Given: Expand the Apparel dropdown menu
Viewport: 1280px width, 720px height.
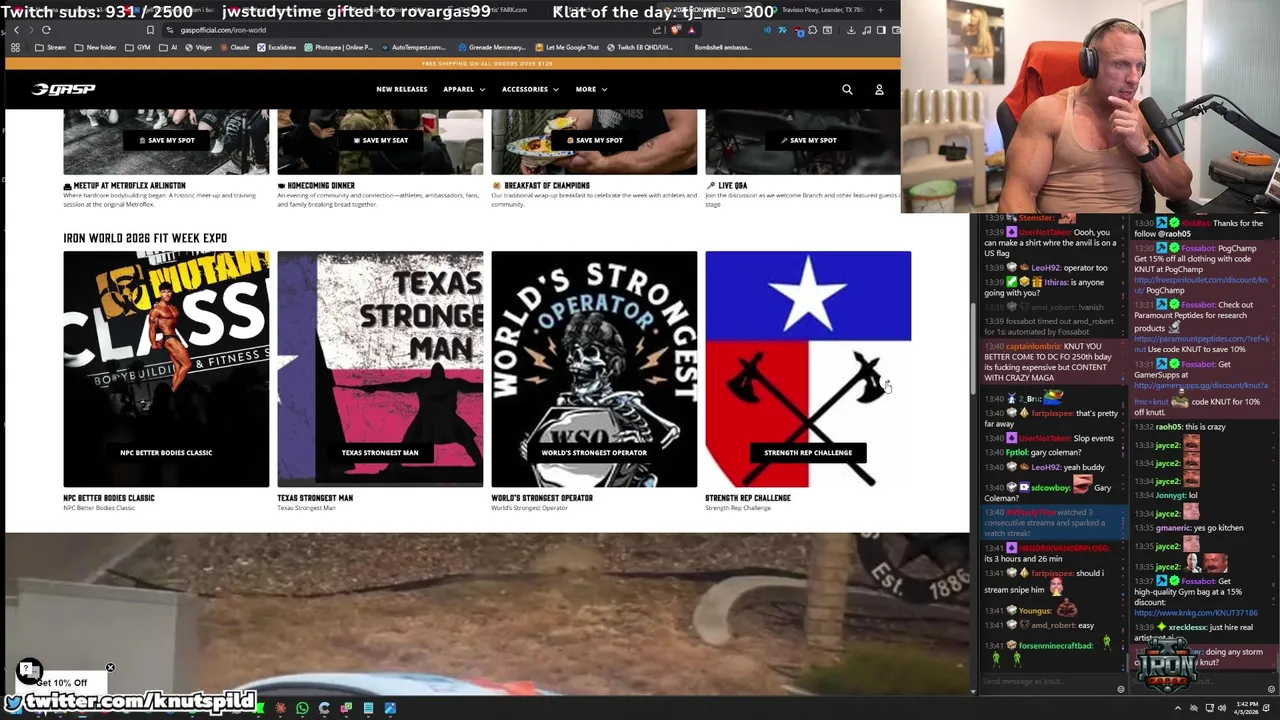Looking at the screenshot, I should coord(464,89).
